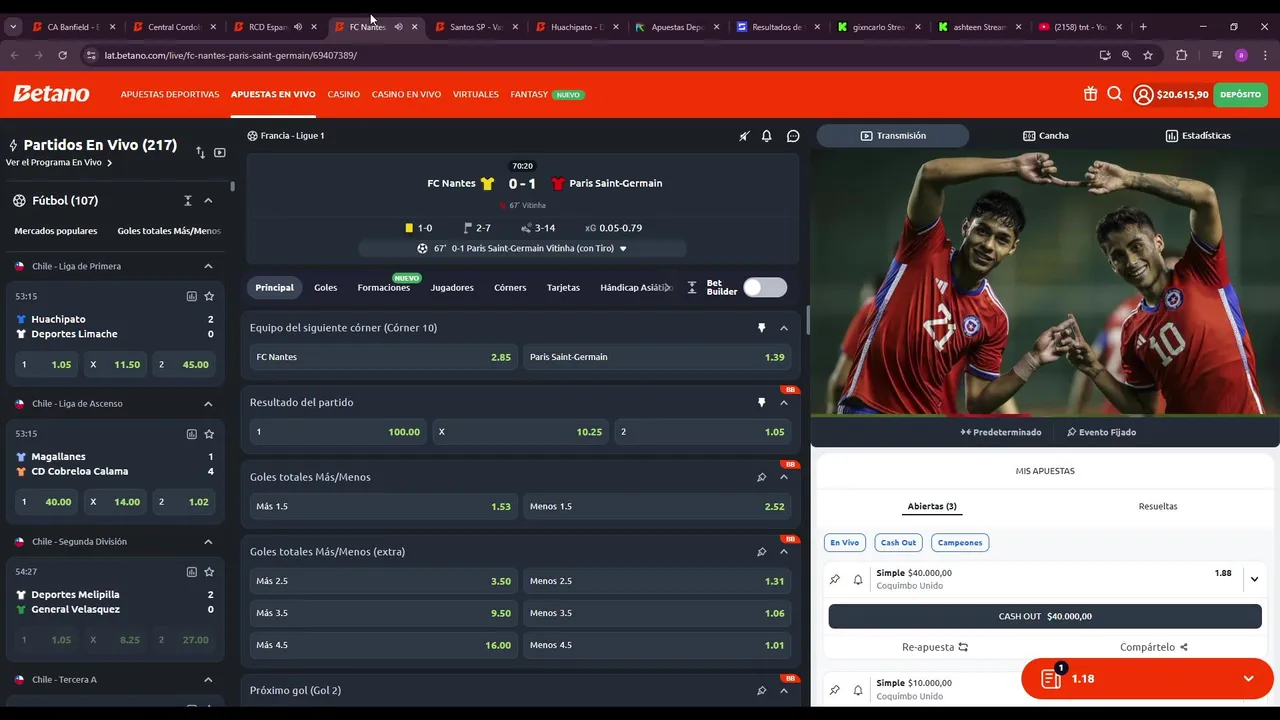Select the Cash Out filter chip

point(898,543)
